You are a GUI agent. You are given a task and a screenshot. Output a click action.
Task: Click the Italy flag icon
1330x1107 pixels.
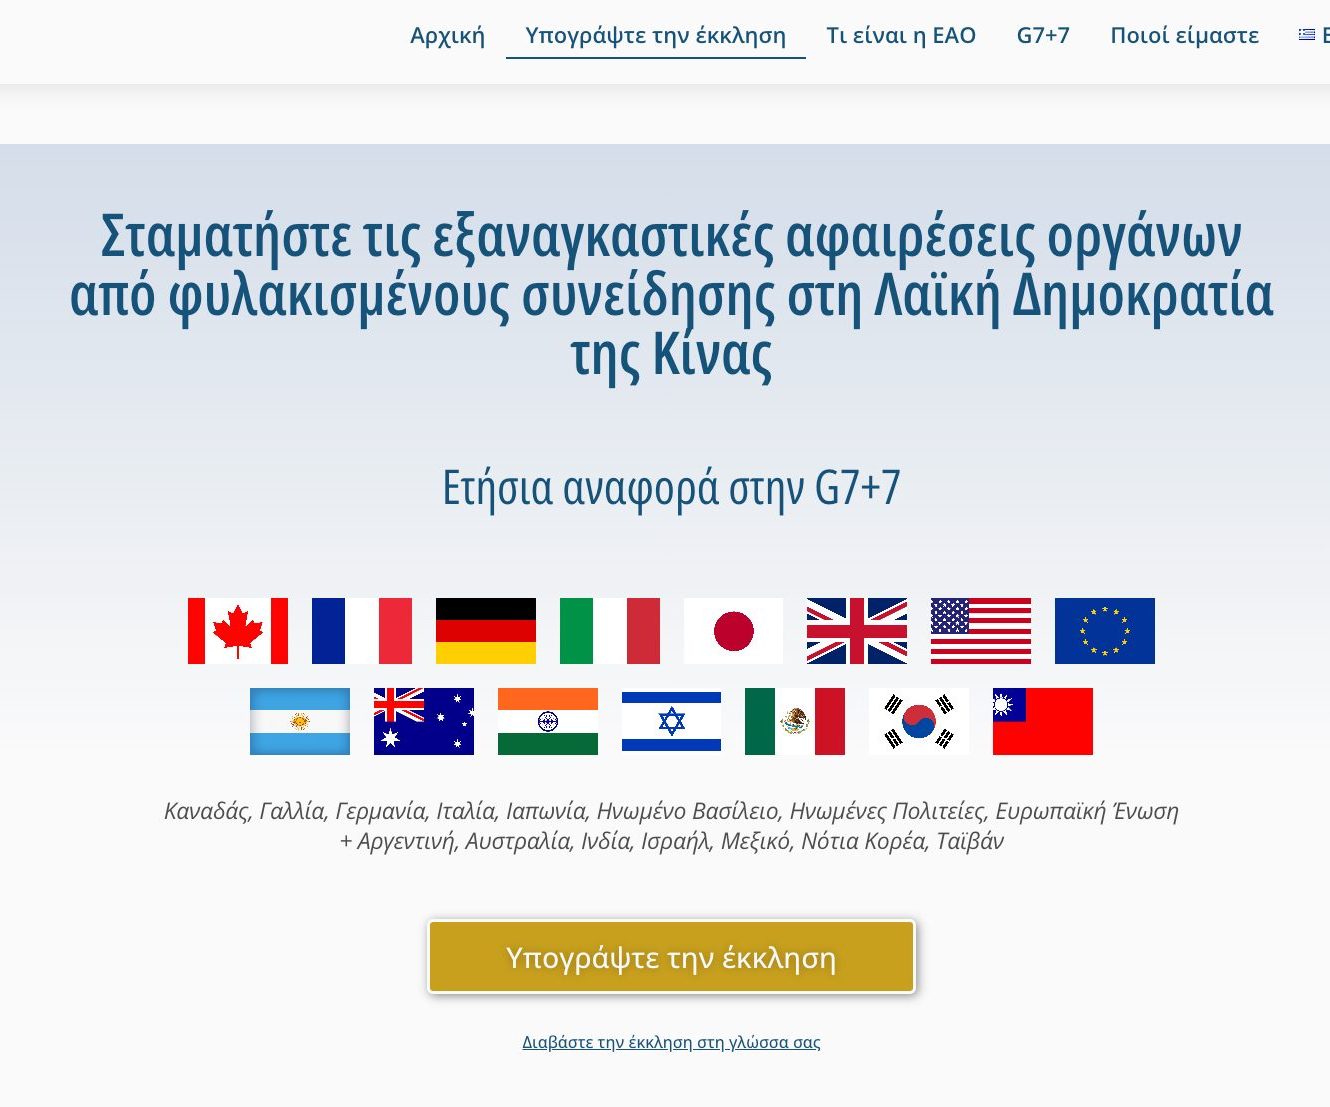[610, 631]
